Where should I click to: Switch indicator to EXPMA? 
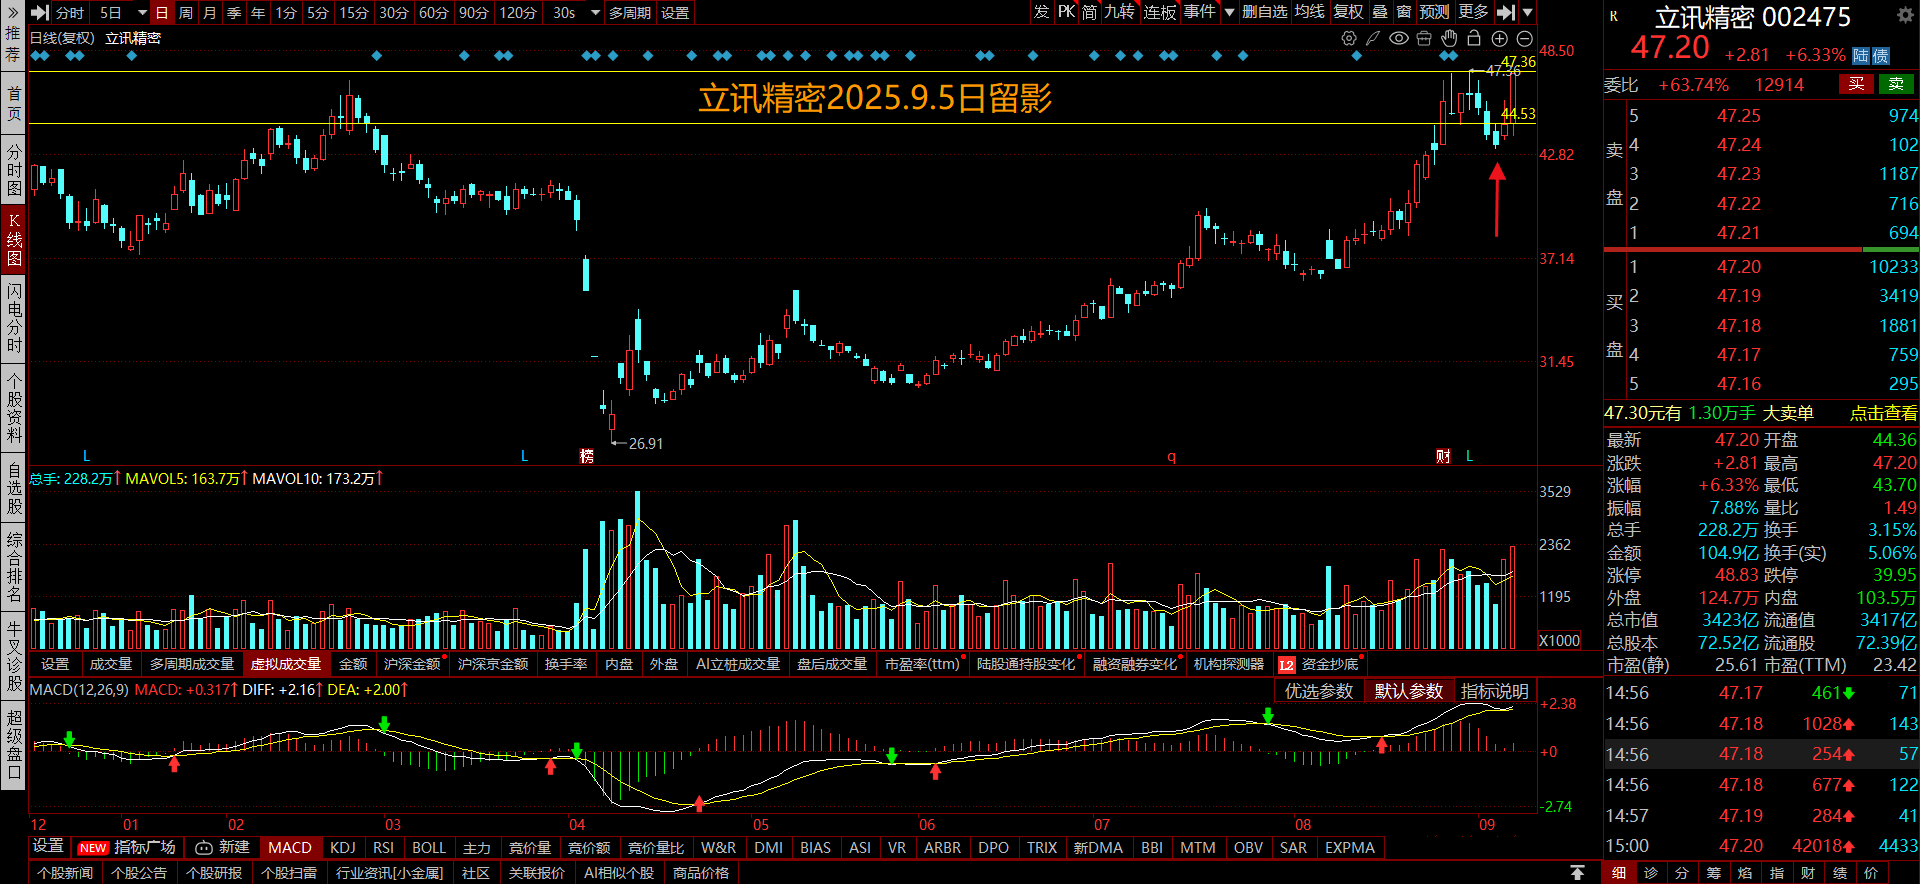coord(1350,847)
